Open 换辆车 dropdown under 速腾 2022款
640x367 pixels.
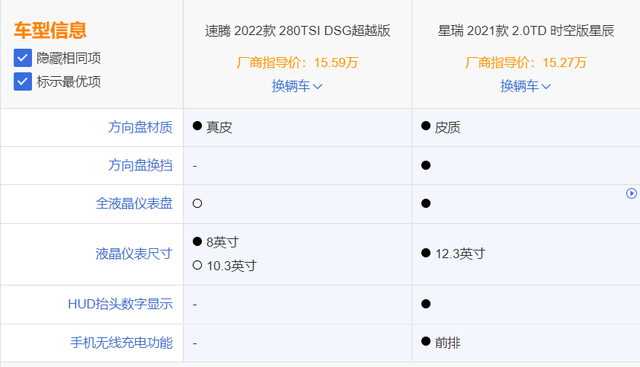(297, 86)
